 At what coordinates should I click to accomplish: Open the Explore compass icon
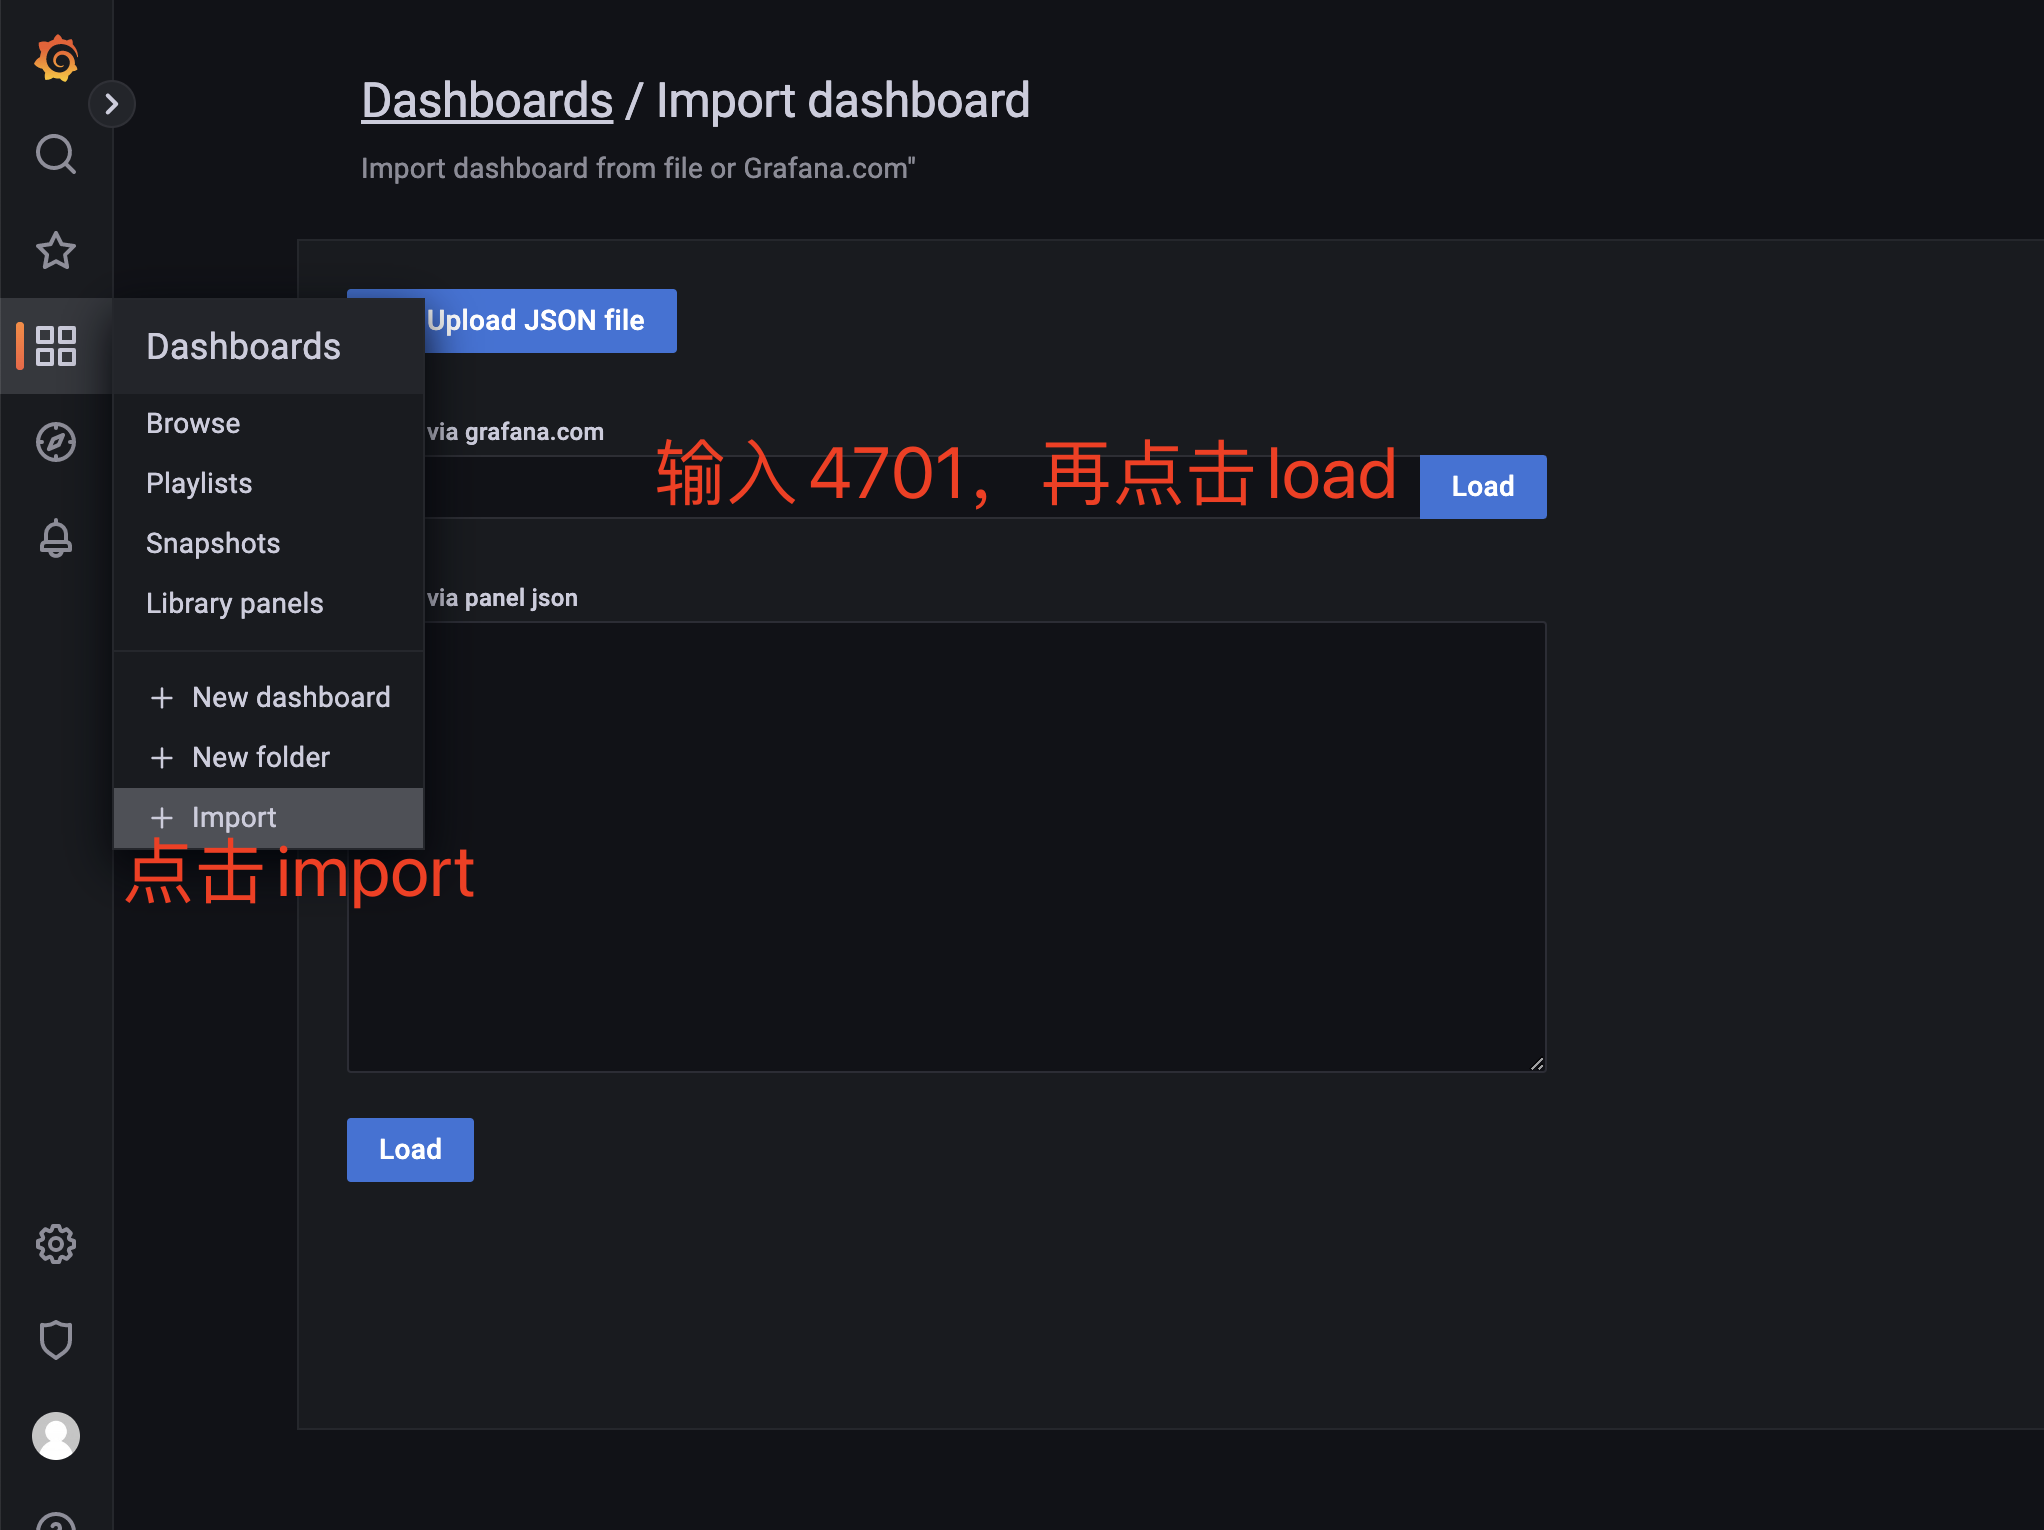point(56,442)
